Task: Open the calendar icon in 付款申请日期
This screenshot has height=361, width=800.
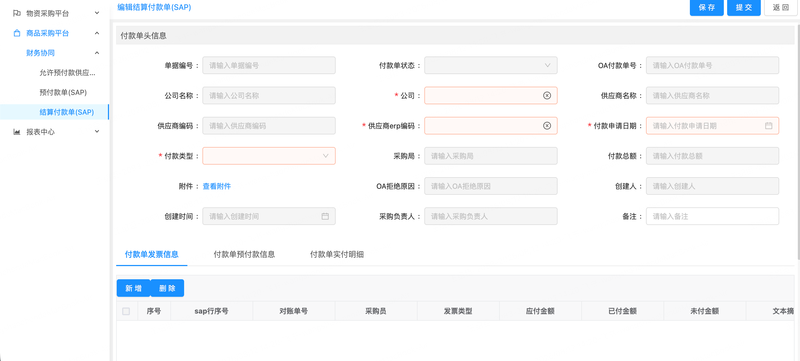Action: (x=768, y=125)
